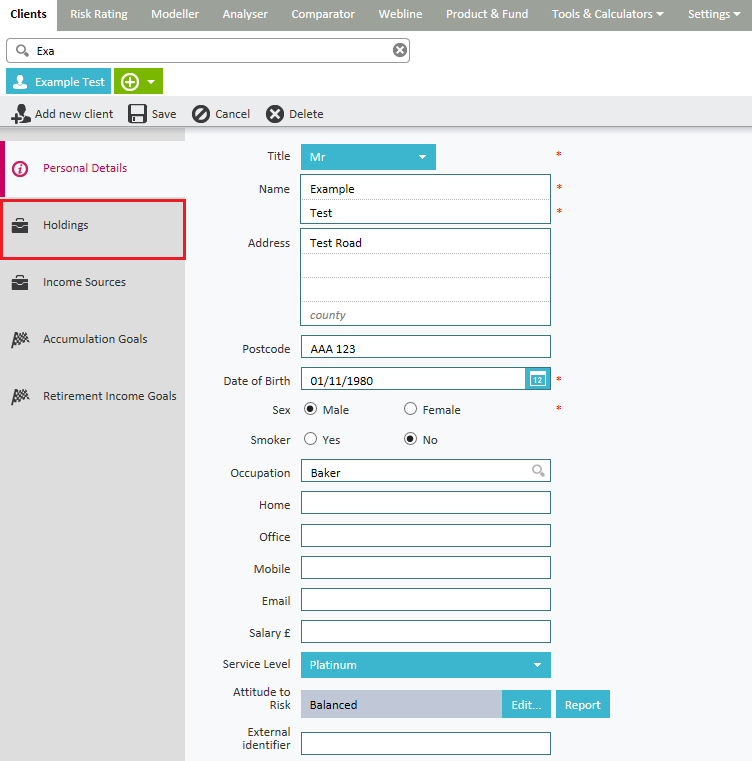Open Accumulation Goals section
The width and height of the screenshot is (752, 761).
(x=92, y=339)
